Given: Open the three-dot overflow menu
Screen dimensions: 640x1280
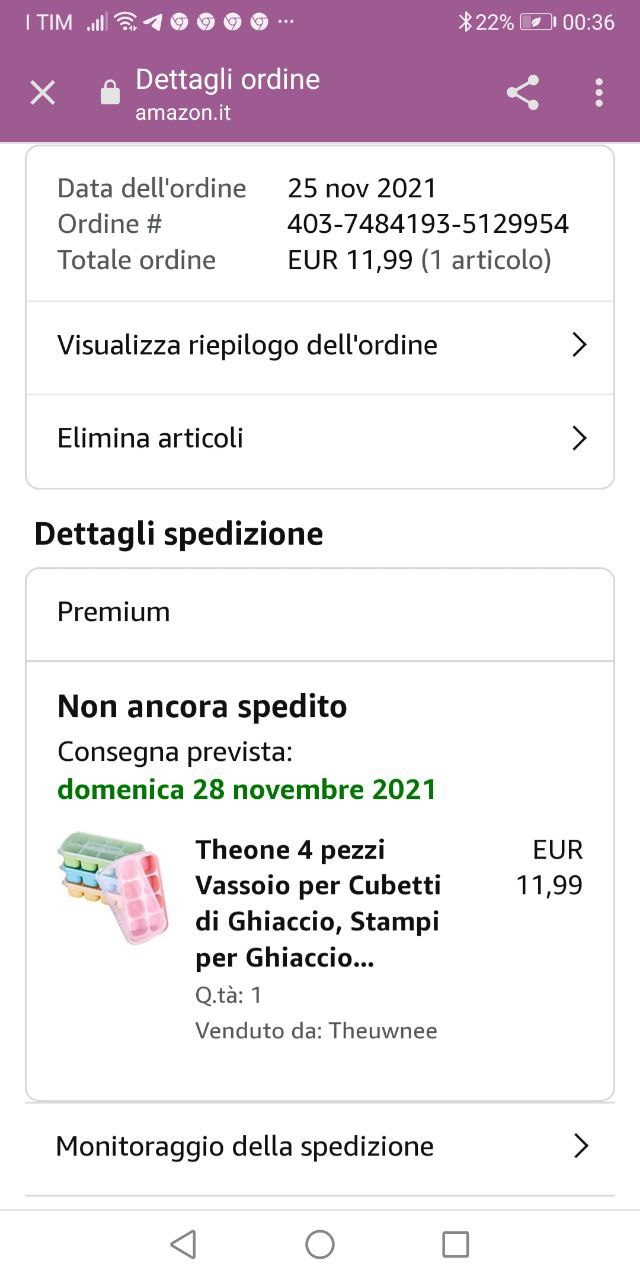Looking at the screenshot, I should [x=598, y=93].
